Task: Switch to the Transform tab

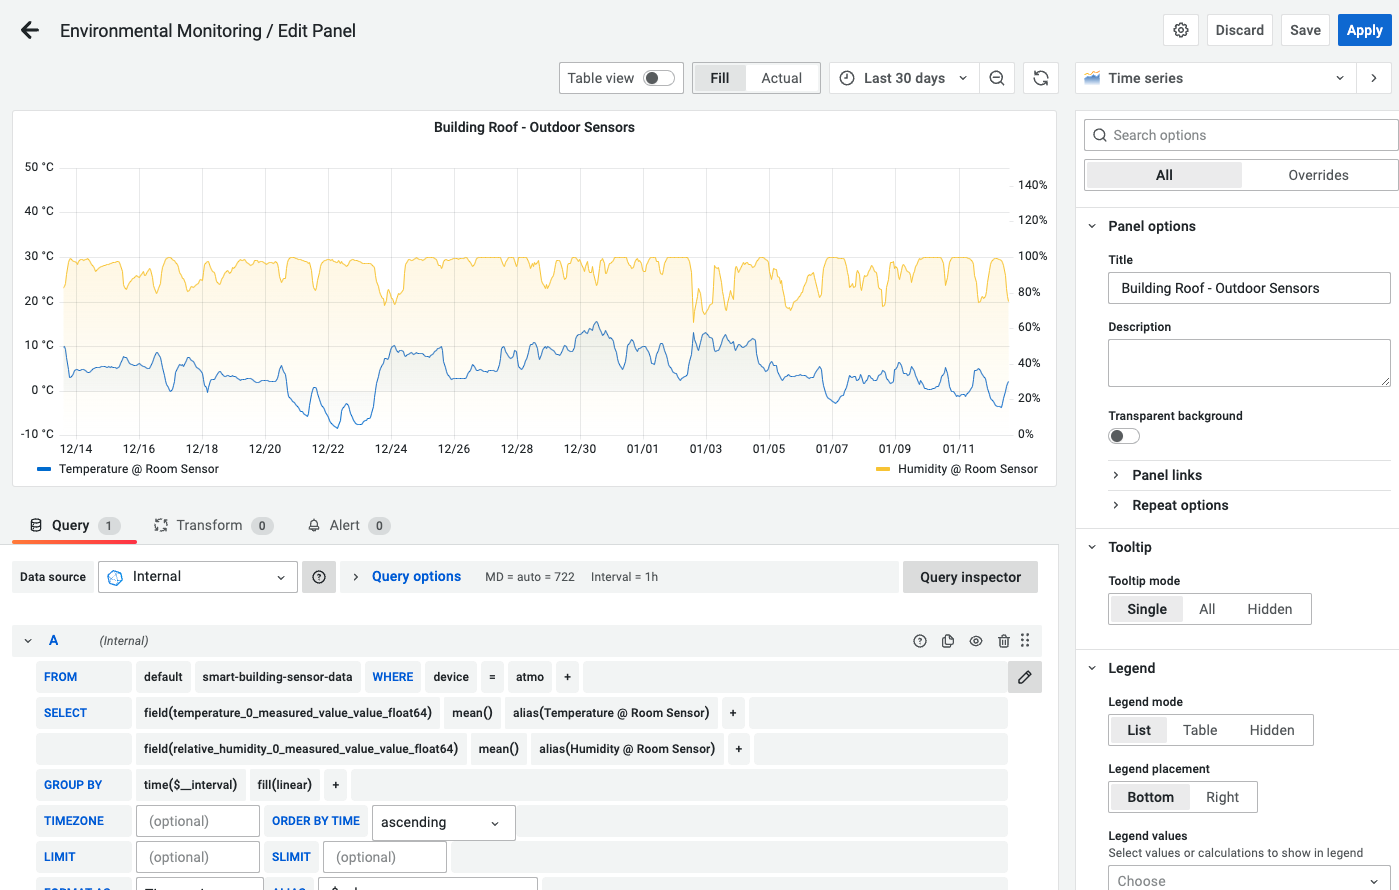Action: [209, 525]
